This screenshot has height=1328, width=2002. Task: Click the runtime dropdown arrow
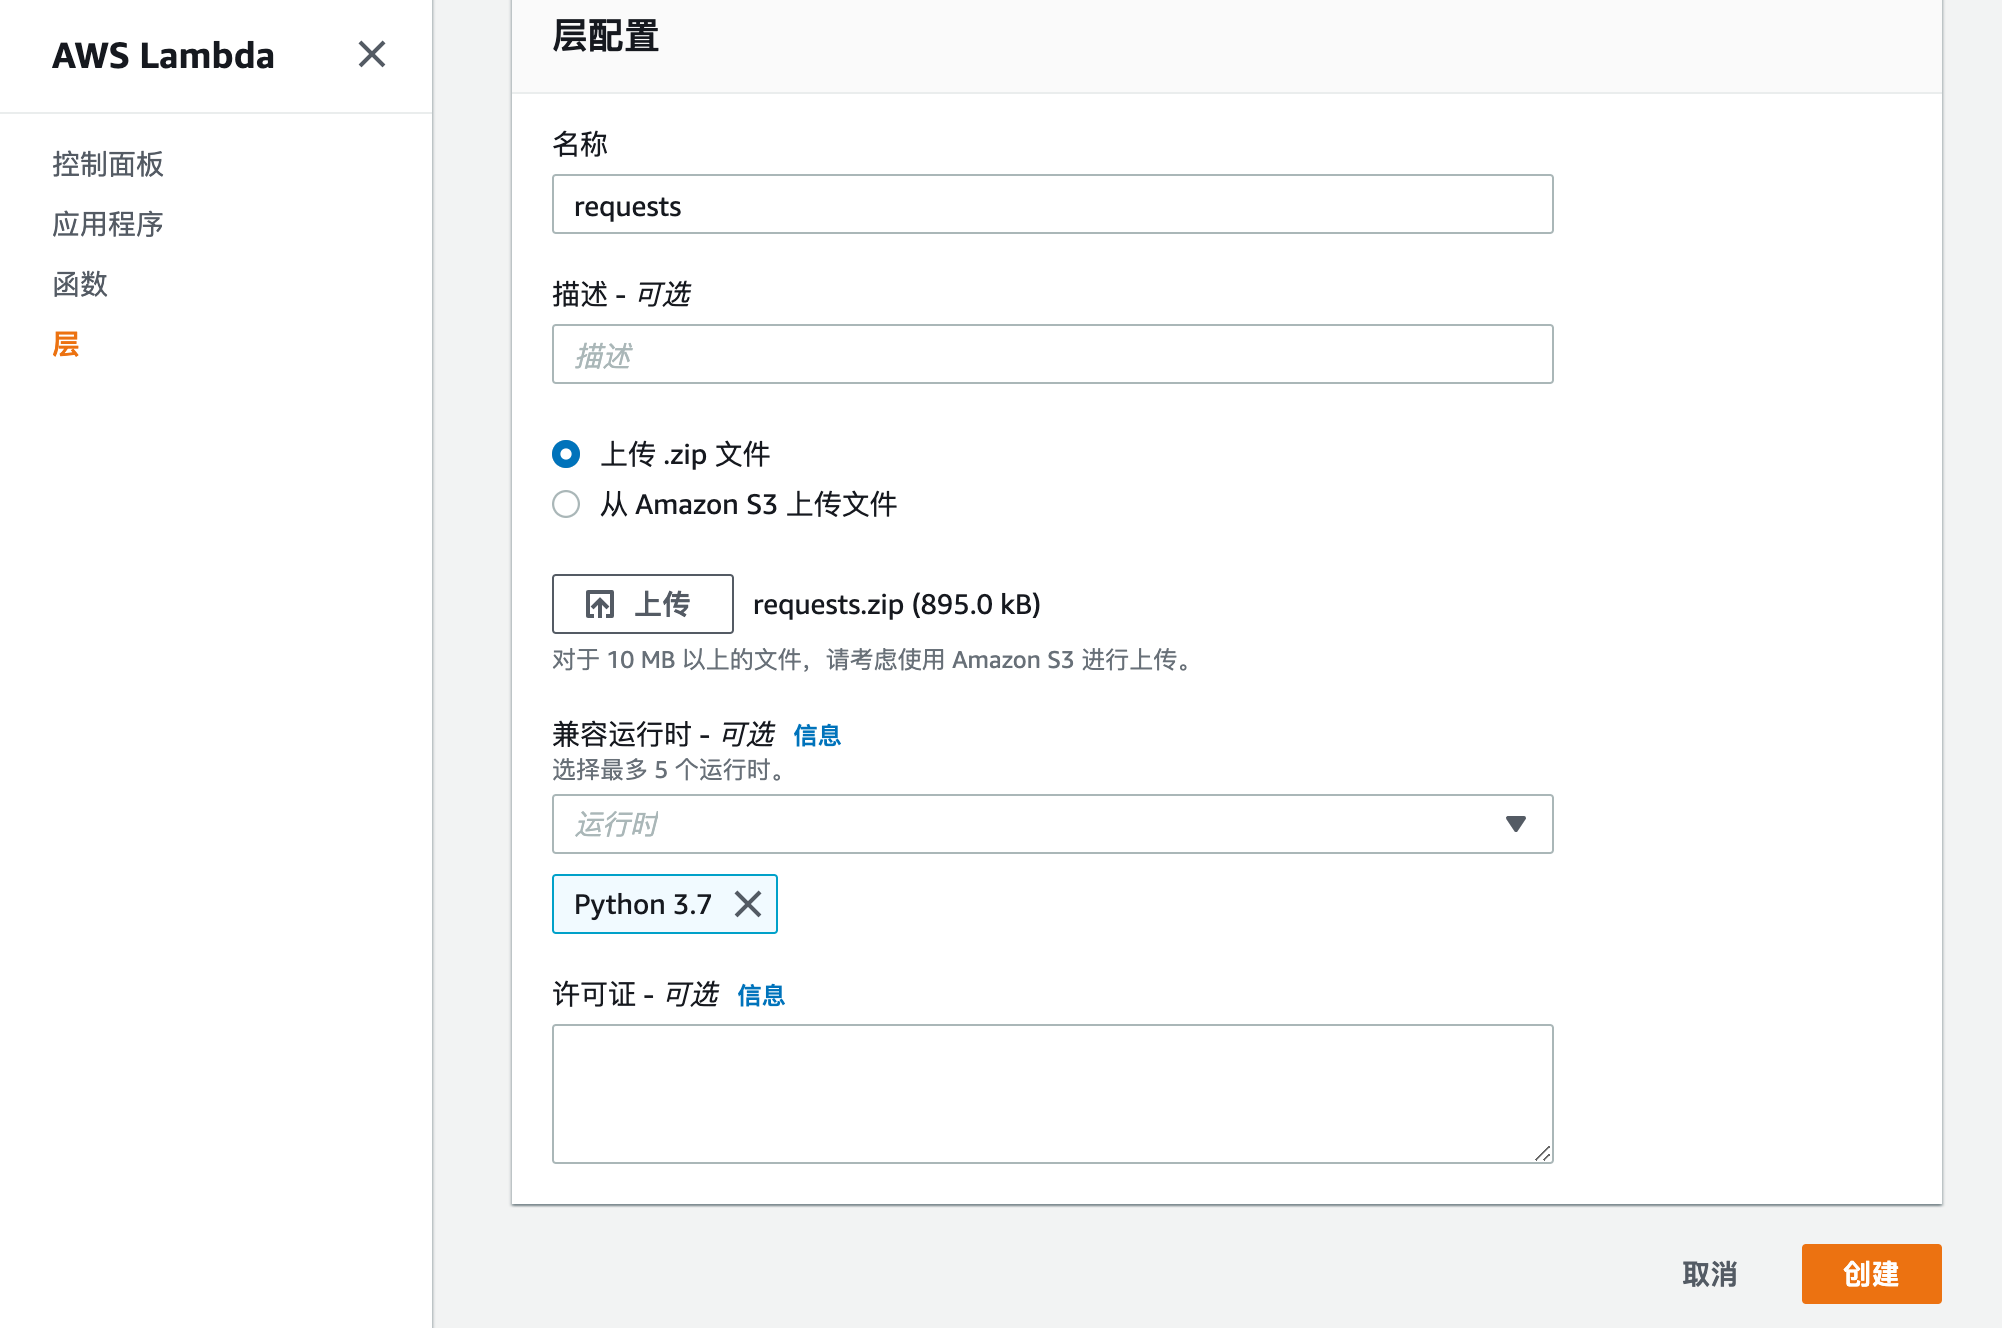1515,824
